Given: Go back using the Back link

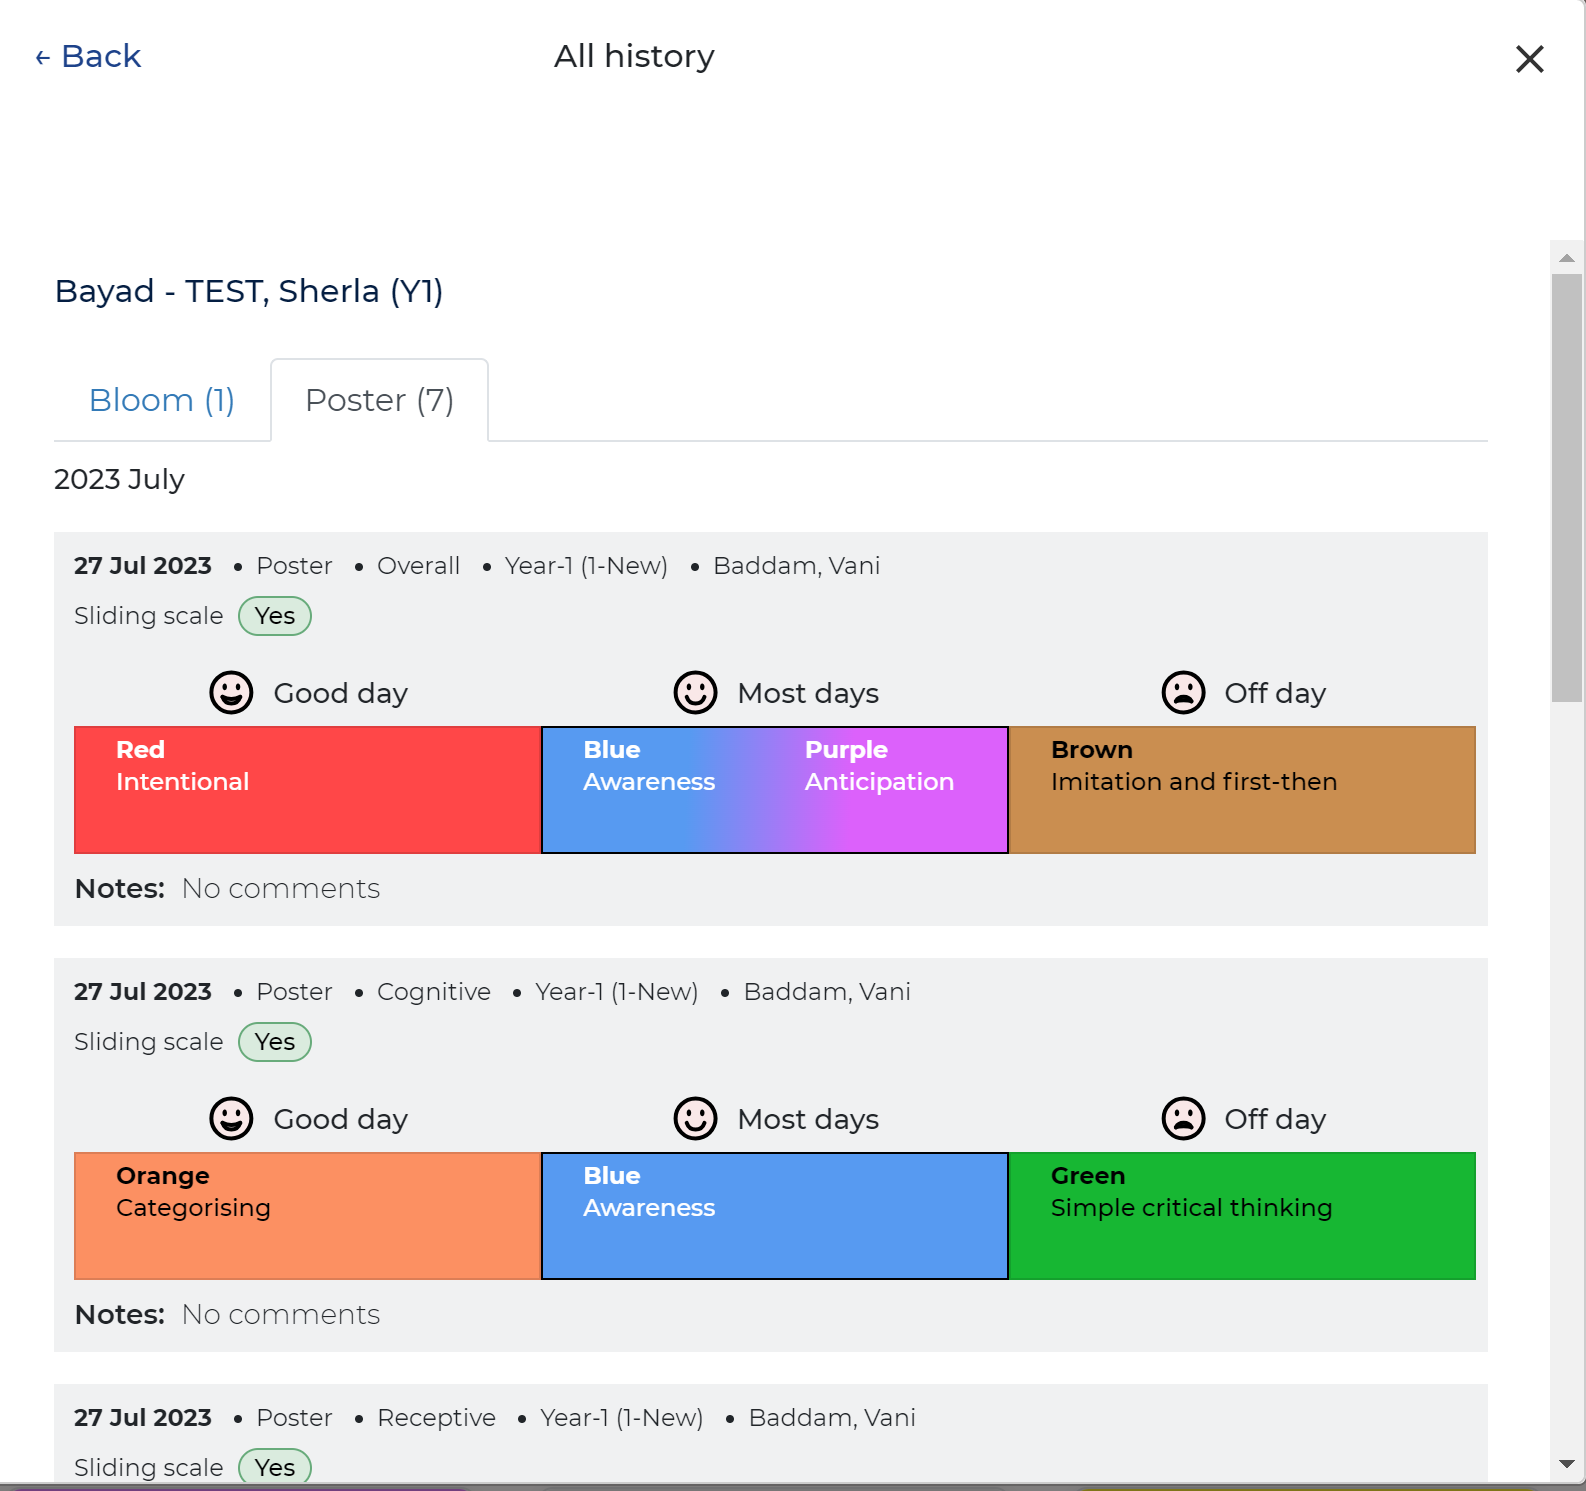Looking at the screenshot, I should pyautogui.click(x=88, y=56).
